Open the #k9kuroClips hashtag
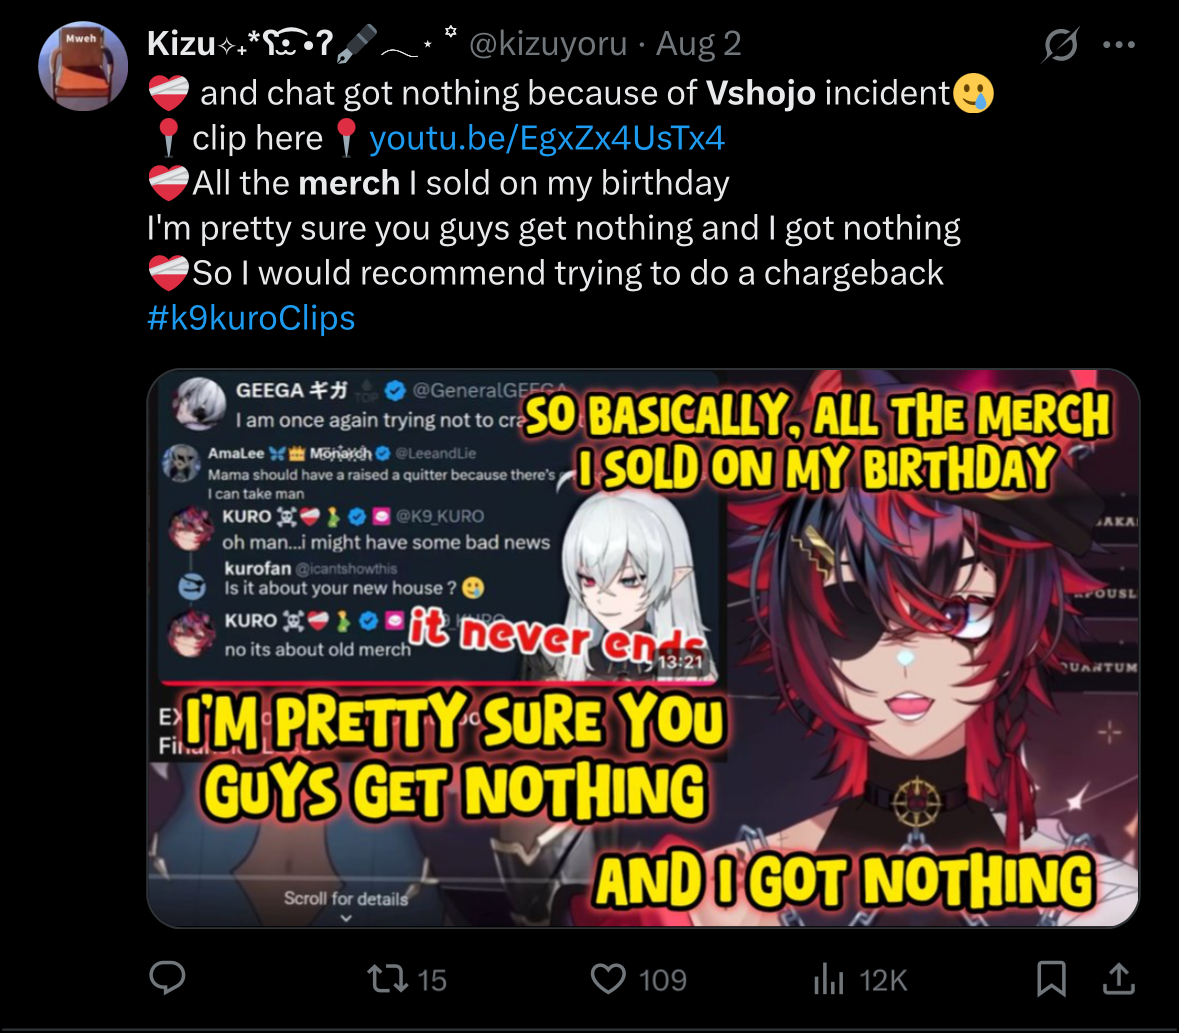The image size is (1179, 1033). pos(251,318)
